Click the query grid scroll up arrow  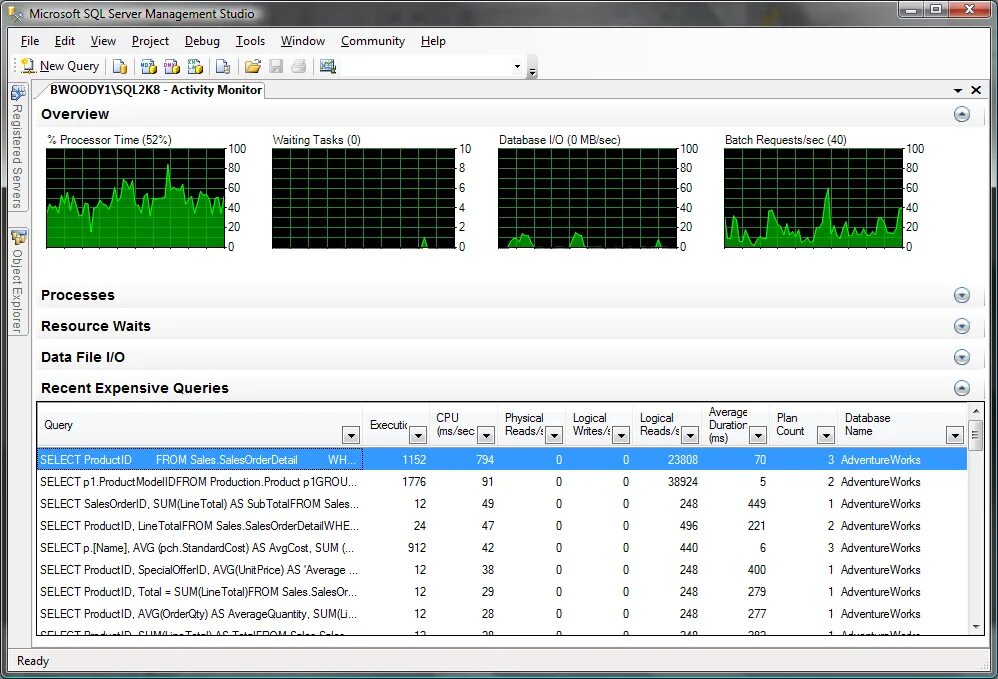tap(976, 412)
